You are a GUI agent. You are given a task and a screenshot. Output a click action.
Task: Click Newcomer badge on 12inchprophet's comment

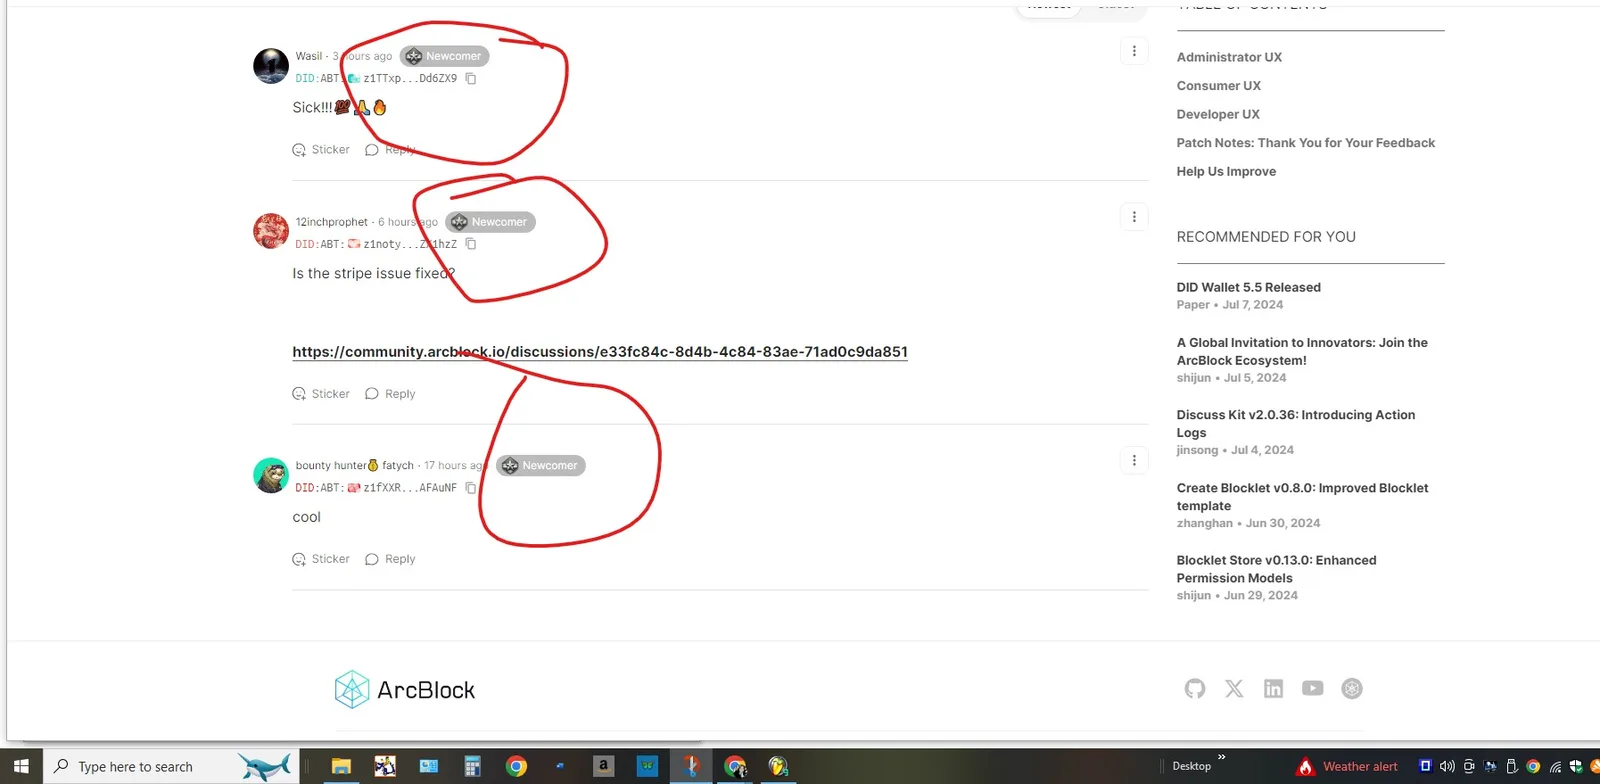[490, 222]
